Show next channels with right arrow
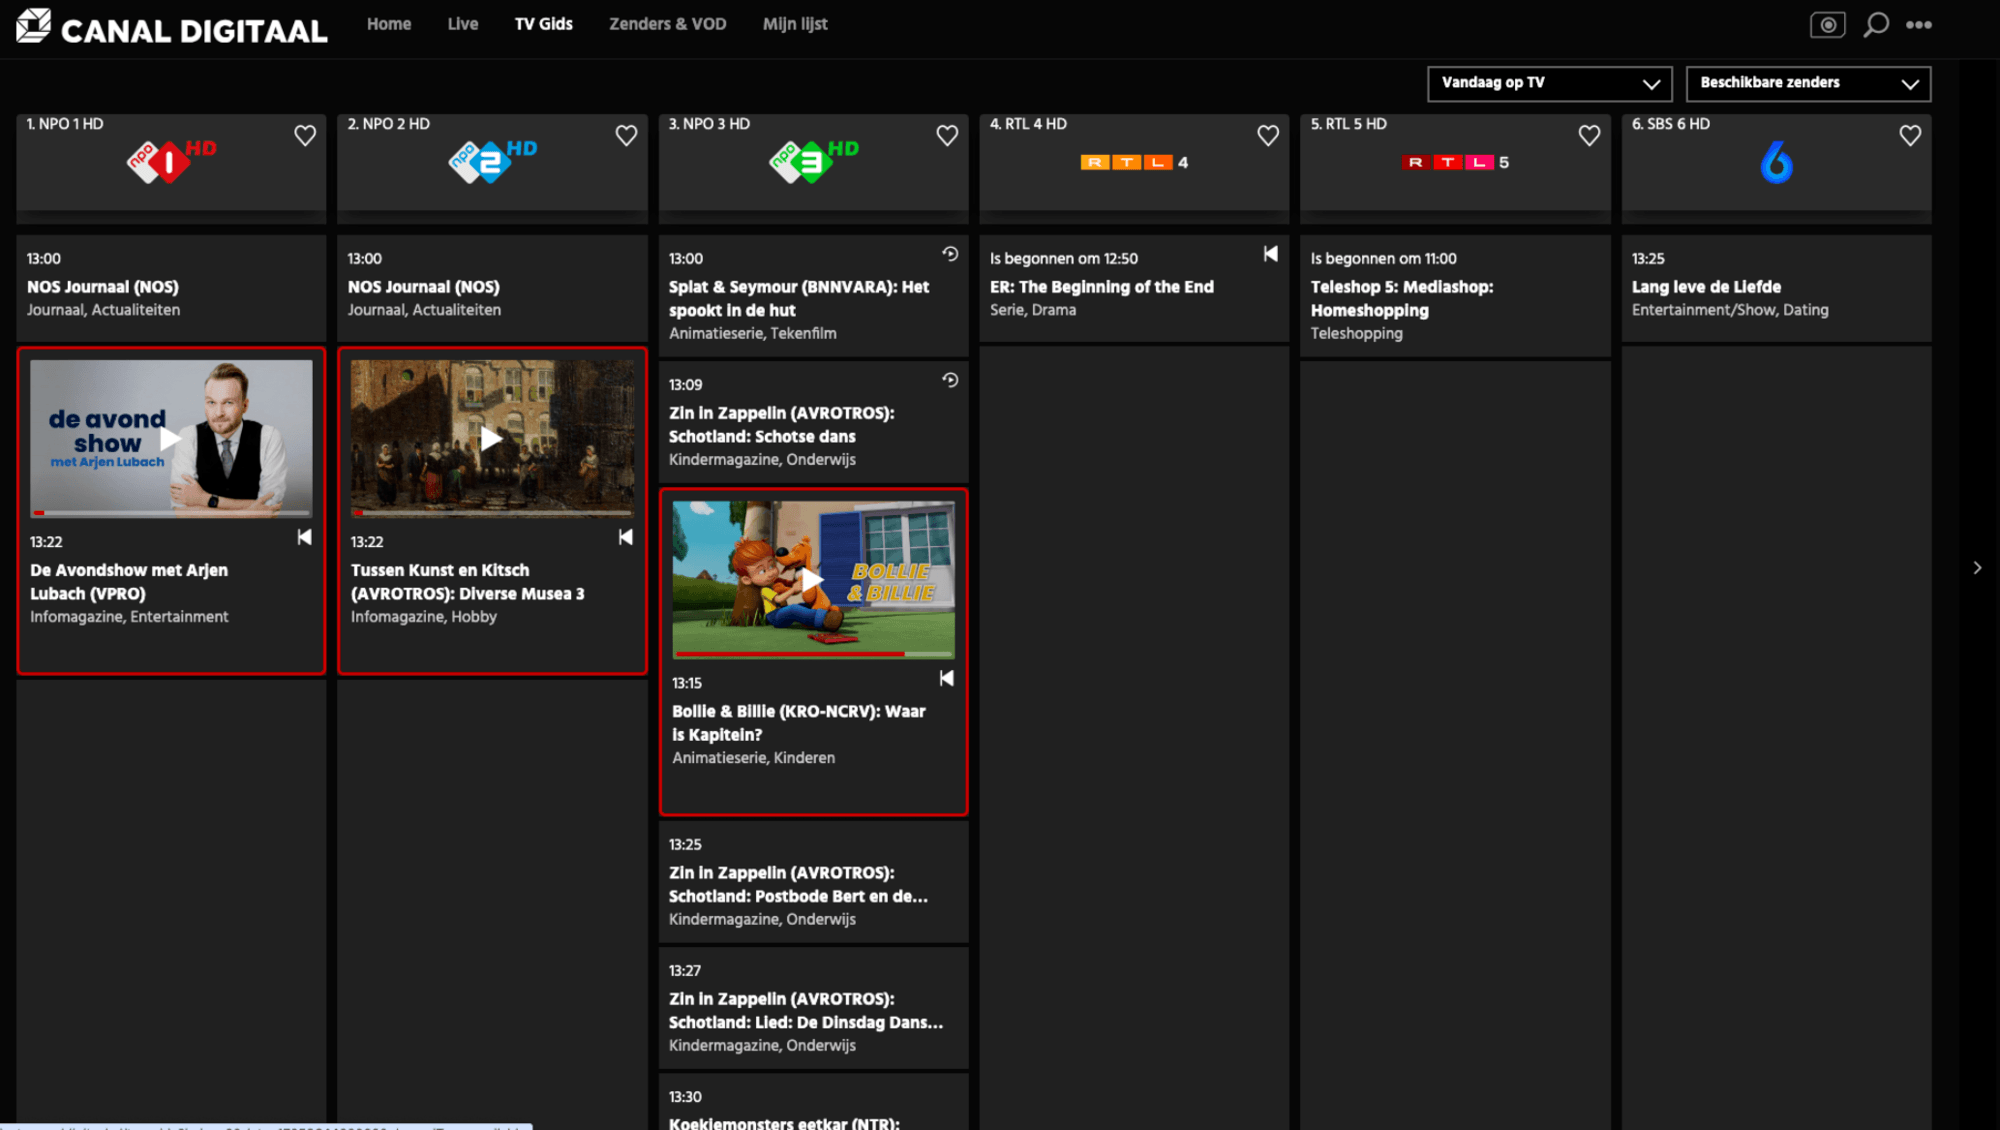Screen dimensions: 2000x1130 [1977, 568]
